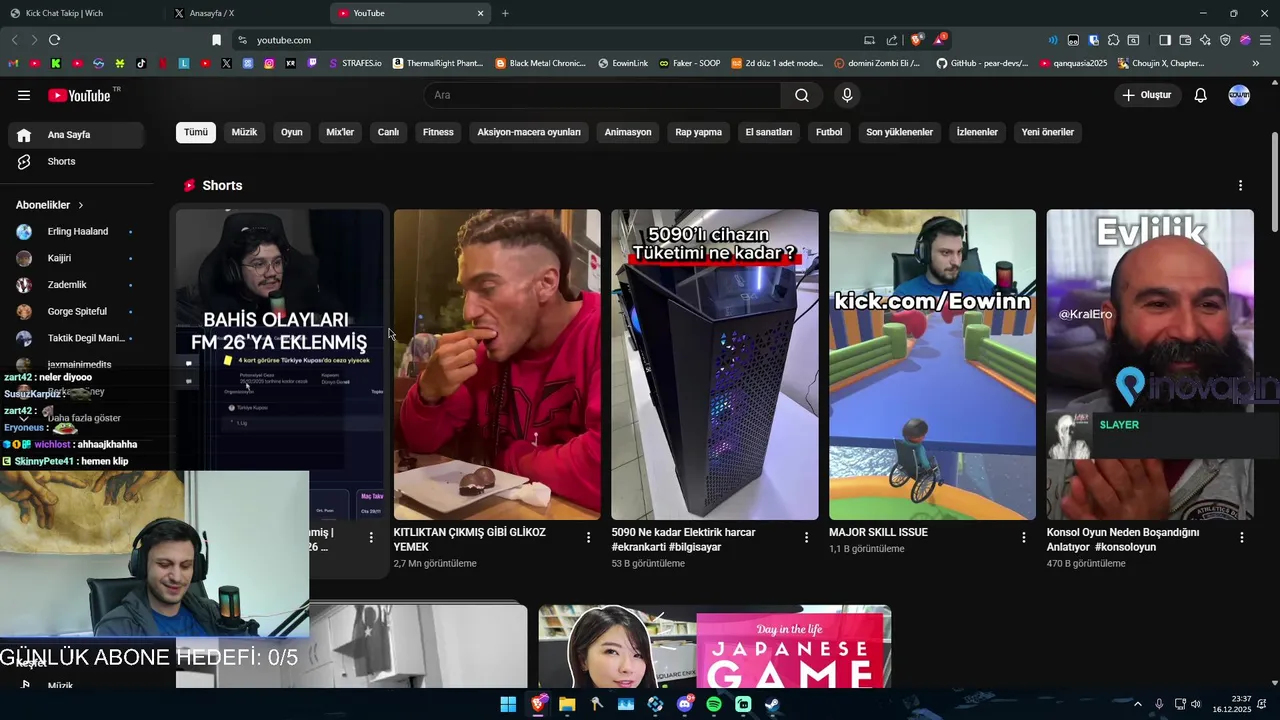Open the account avatar menu
This screenshot has width=1280, height=720.
[1239, 95]
